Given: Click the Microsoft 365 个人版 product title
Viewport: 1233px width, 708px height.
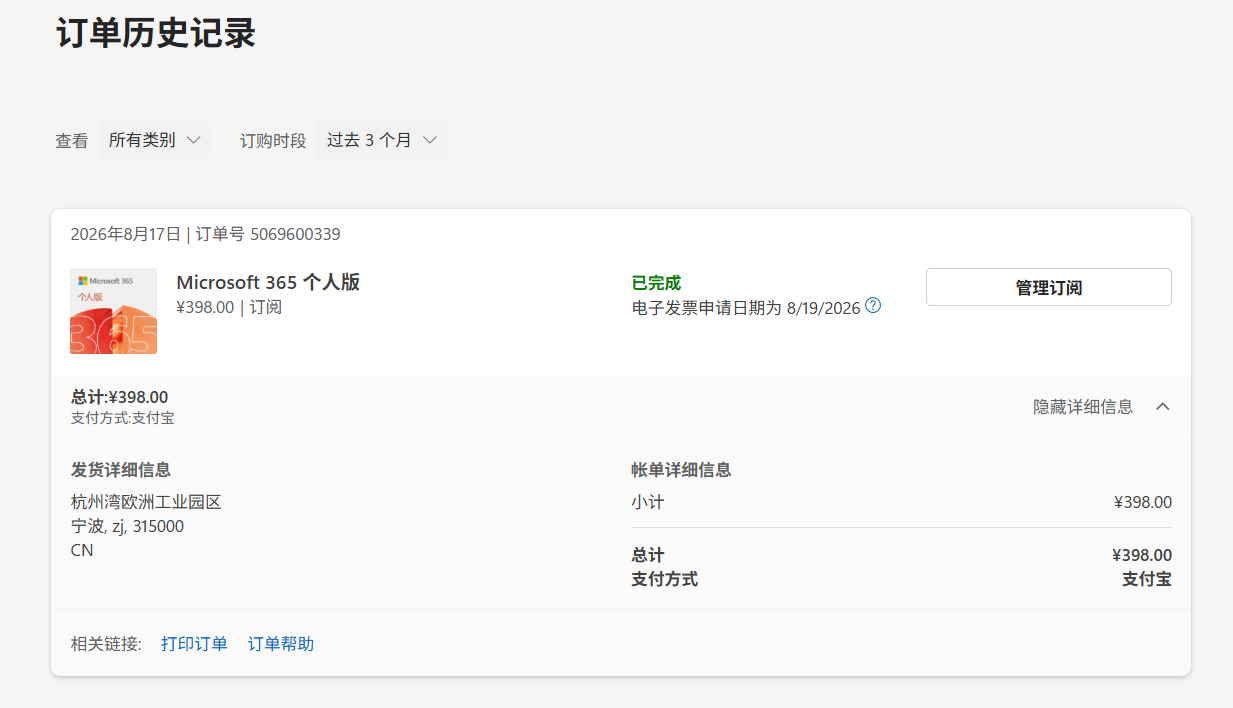Looking at the screenshot, I should 268,282.
